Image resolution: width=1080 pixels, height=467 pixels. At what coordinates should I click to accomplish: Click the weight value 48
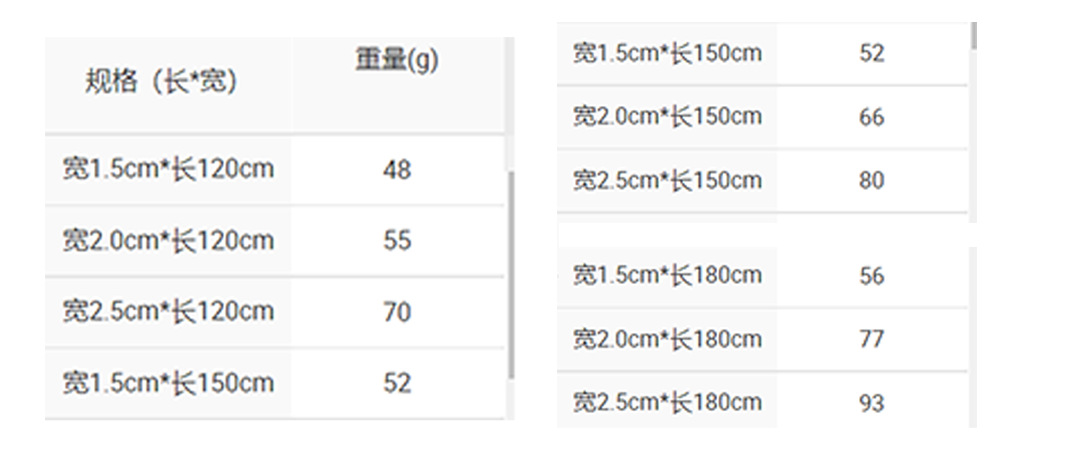[x=397, y=170]
